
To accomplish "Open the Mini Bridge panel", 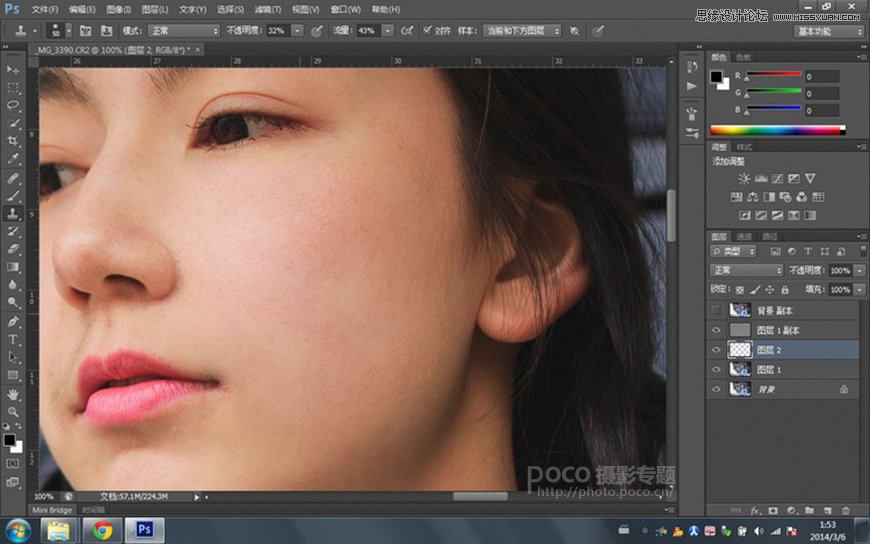I will [x=51, y=508].
